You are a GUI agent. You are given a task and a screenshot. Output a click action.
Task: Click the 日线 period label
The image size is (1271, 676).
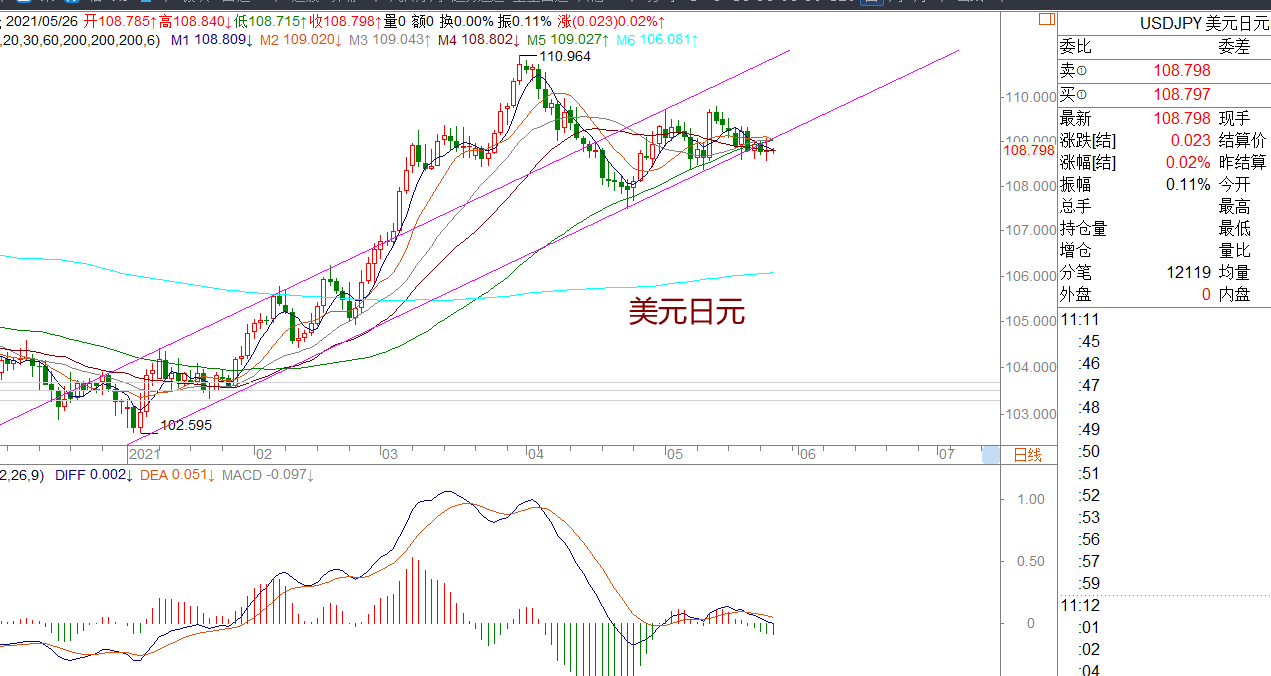pos(1028,455)
